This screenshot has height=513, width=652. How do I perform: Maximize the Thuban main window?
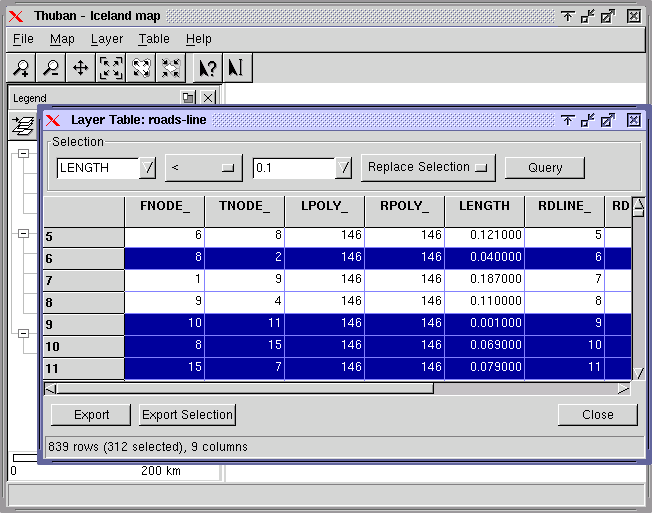click(x=608, y=16)
